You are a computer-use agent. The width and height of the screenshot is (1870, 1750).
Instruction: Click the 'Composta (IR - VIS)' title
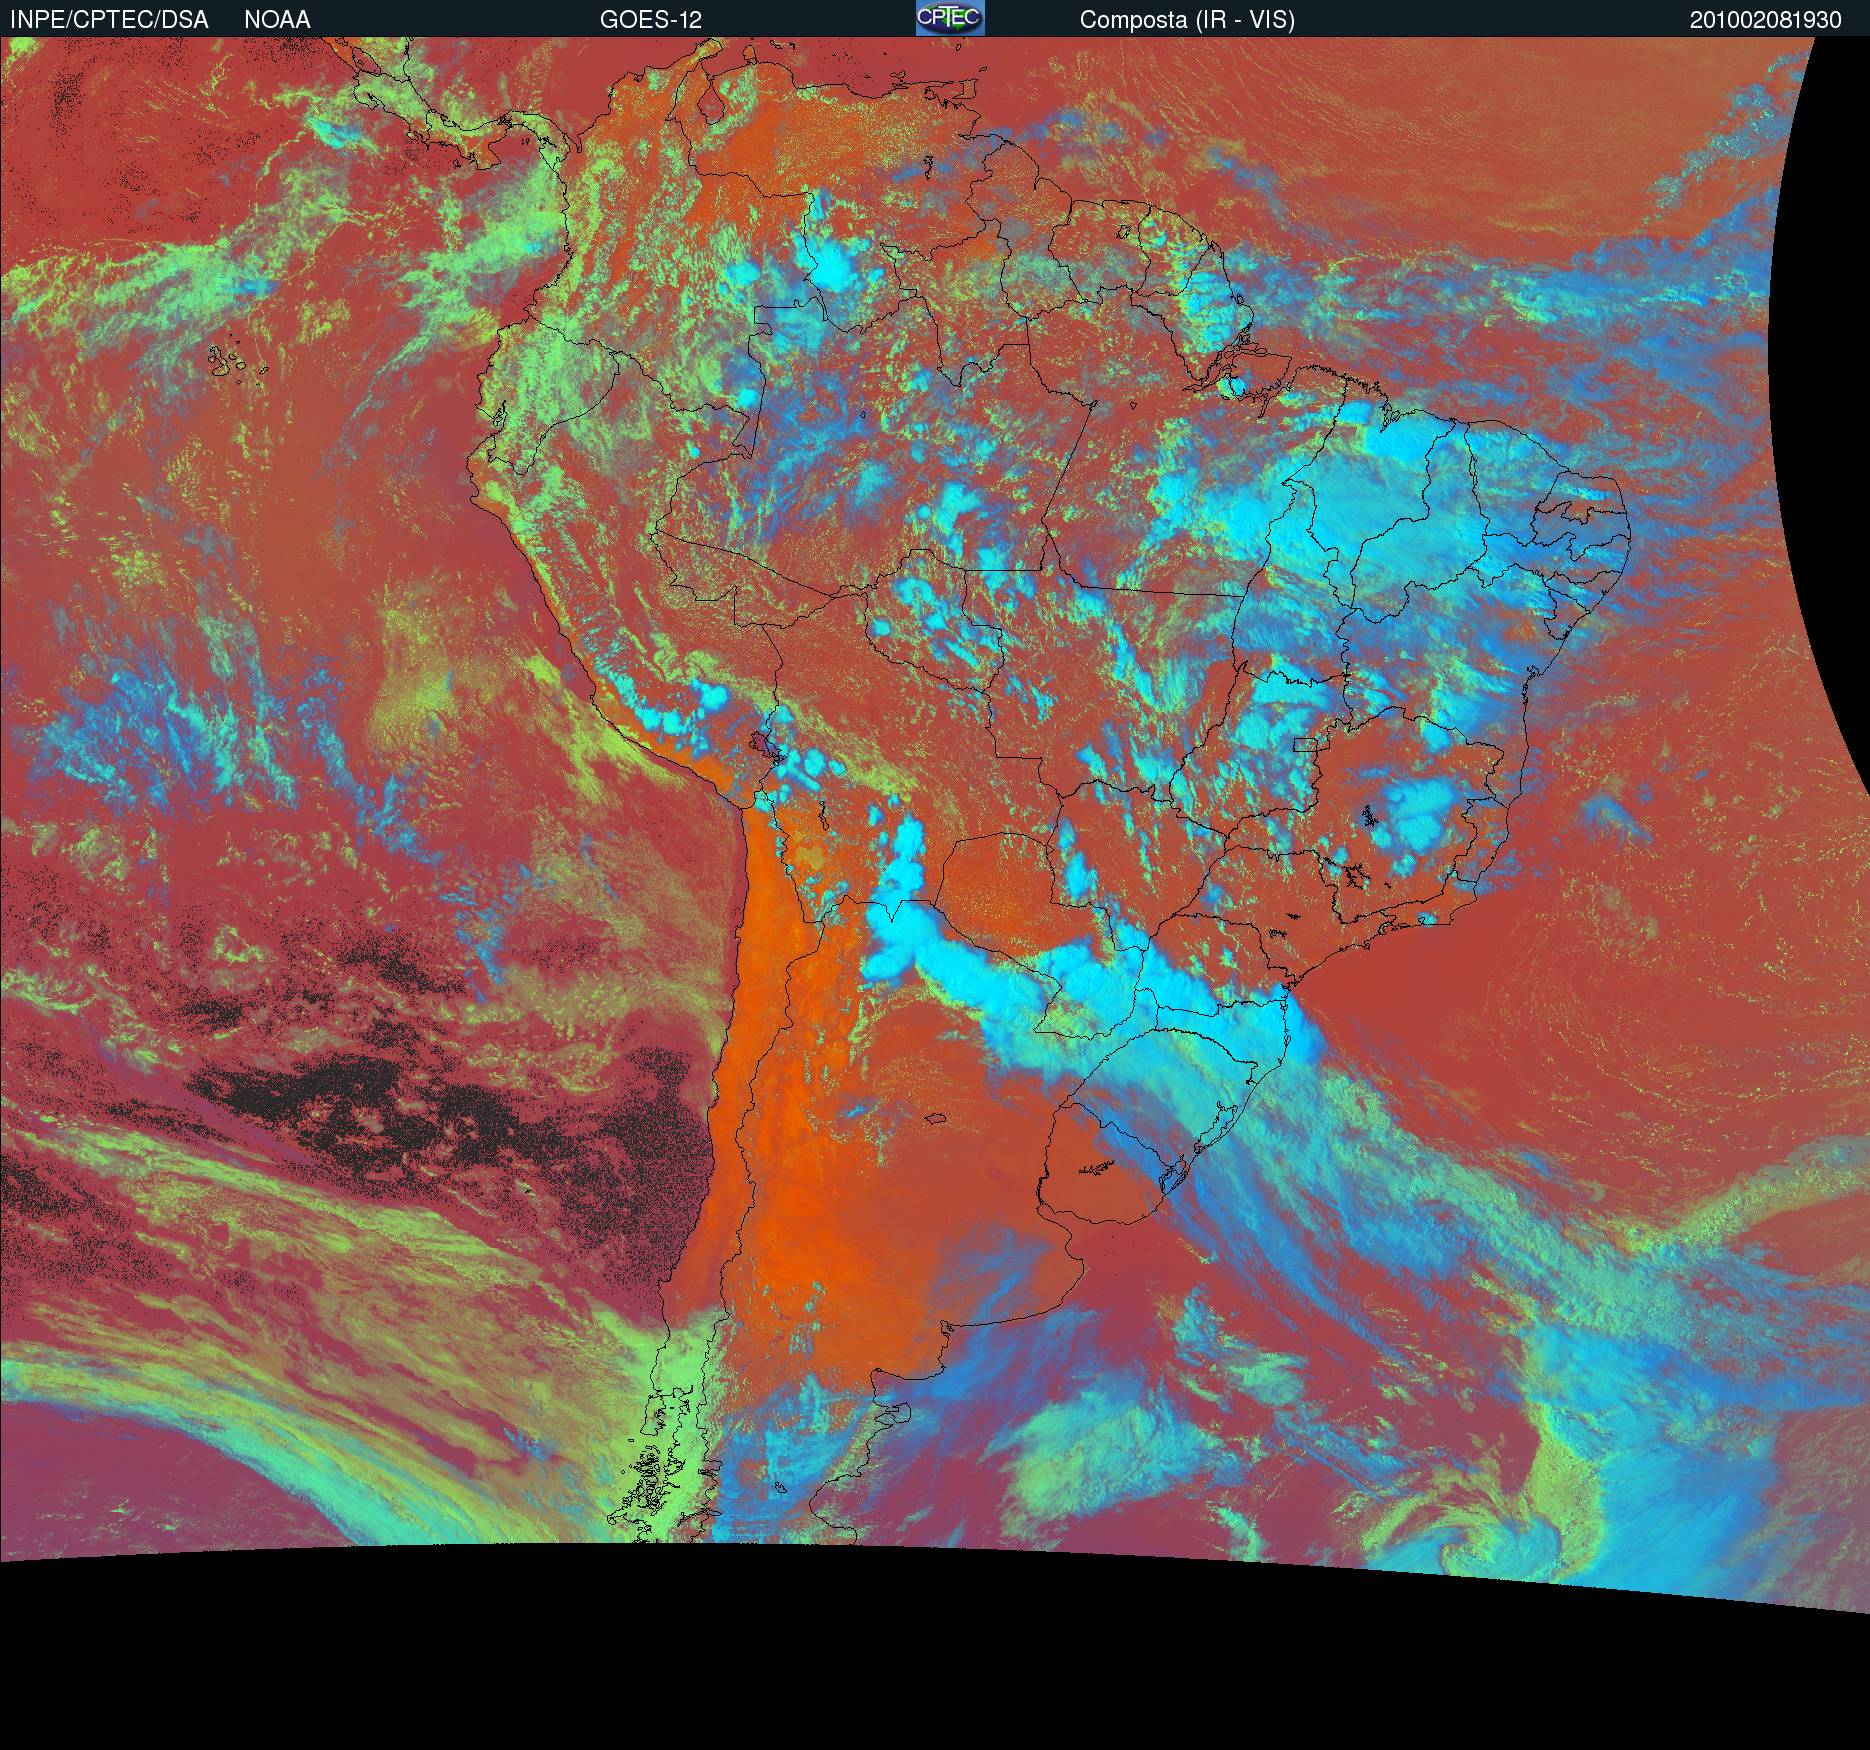1187,20
